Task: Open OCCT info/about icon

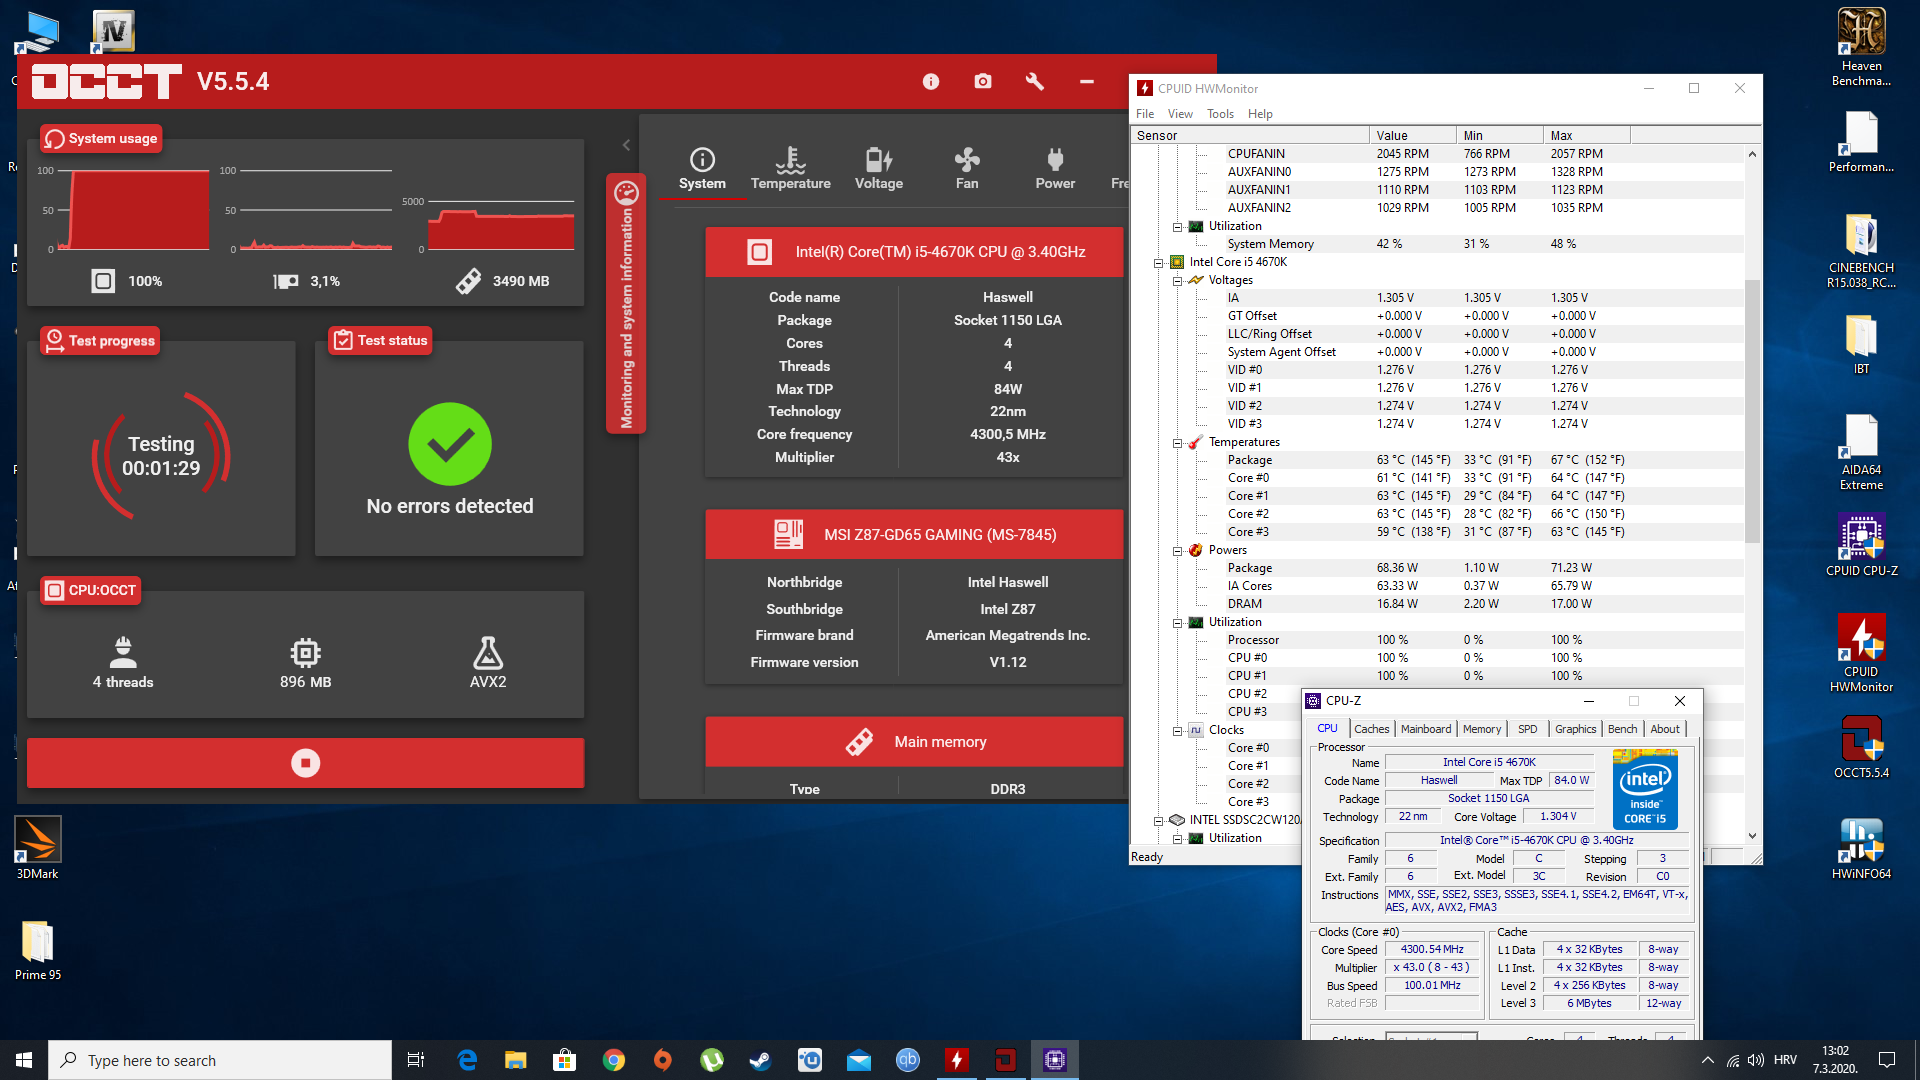Action: coord(931,82)
